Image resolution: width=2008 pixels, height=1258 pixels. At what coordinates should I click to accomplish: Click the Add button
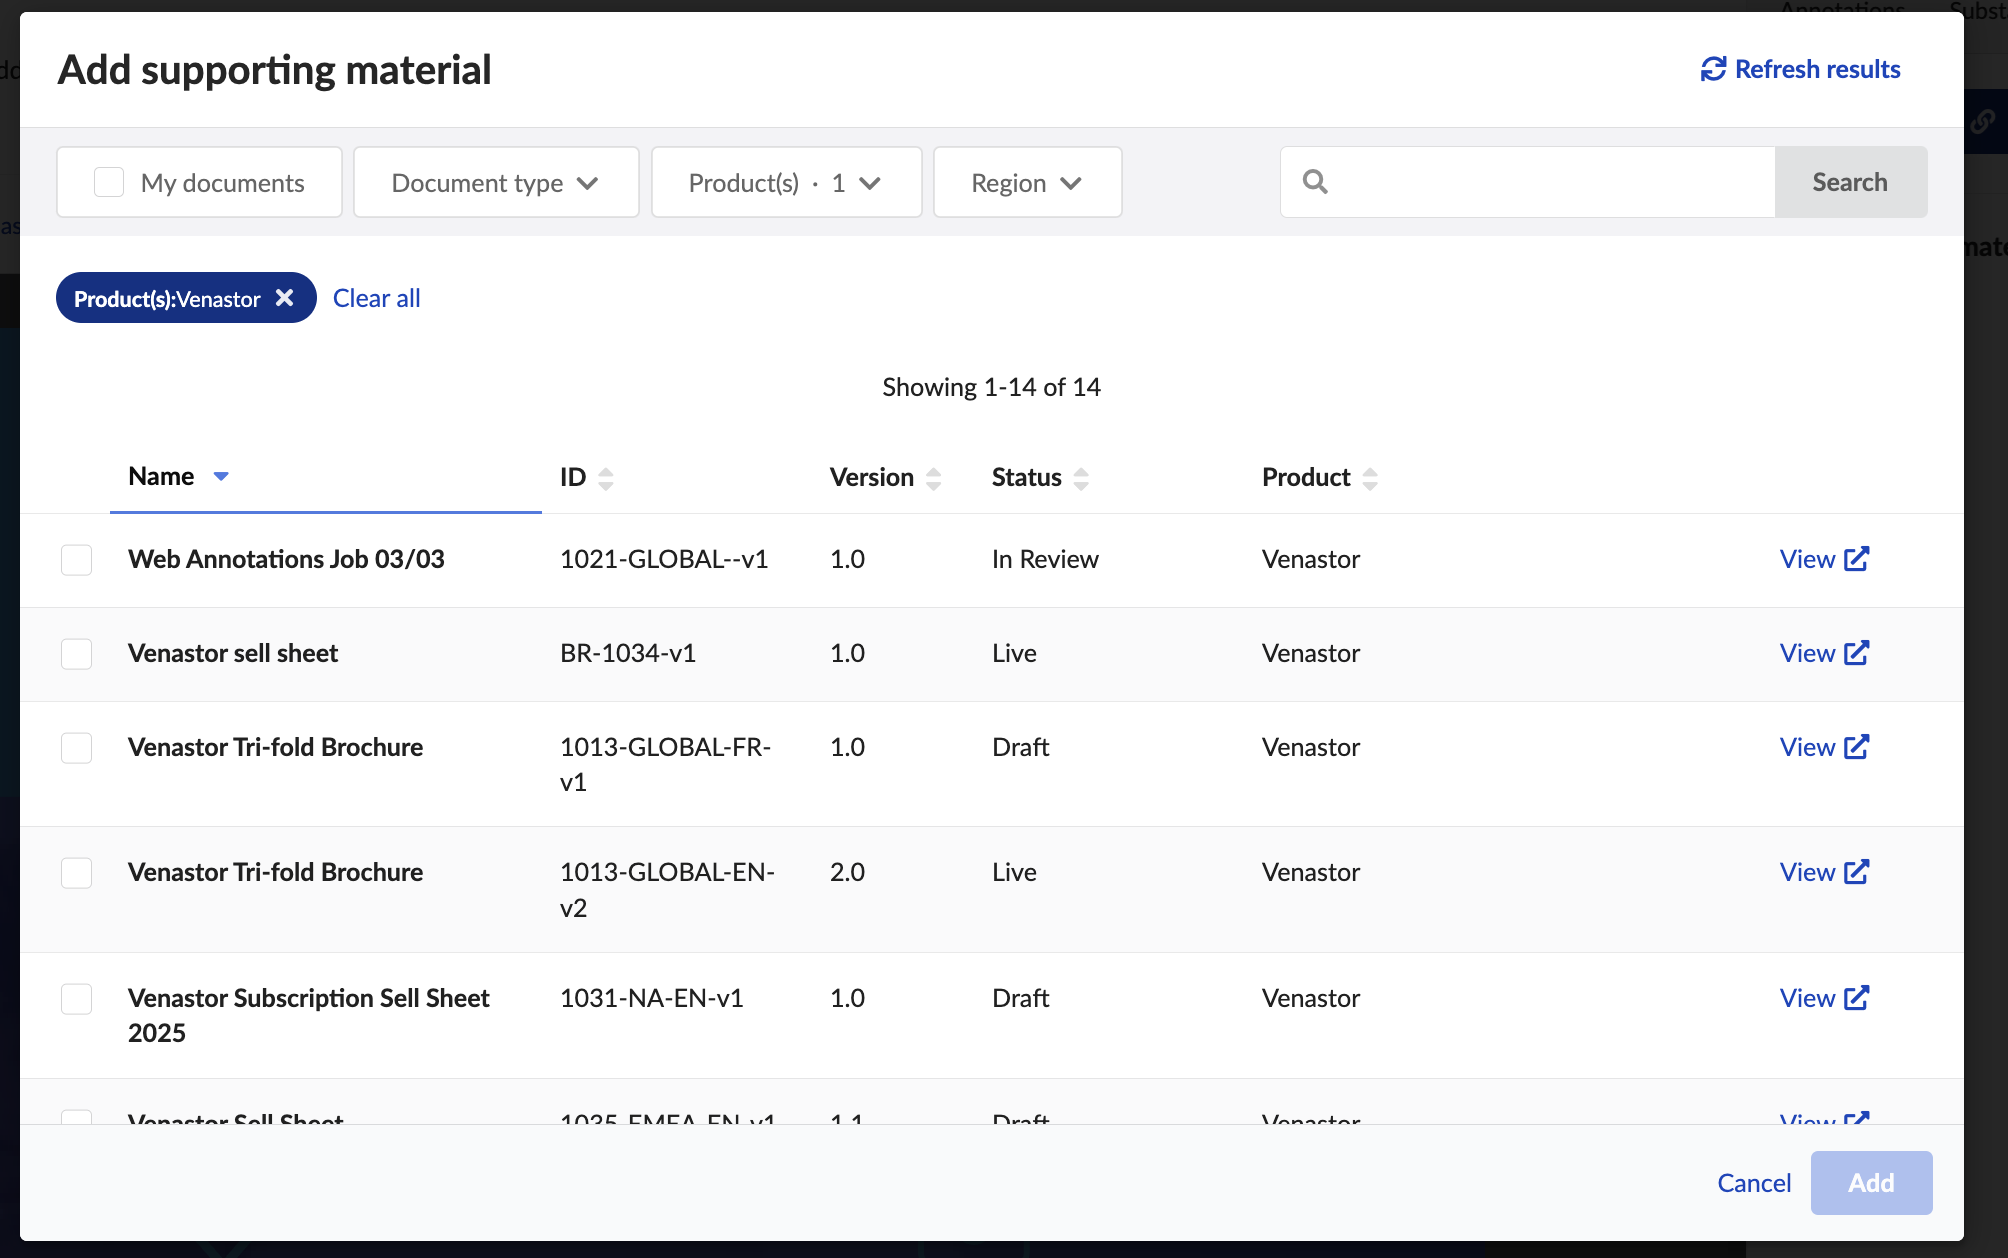[1871, 1183]
